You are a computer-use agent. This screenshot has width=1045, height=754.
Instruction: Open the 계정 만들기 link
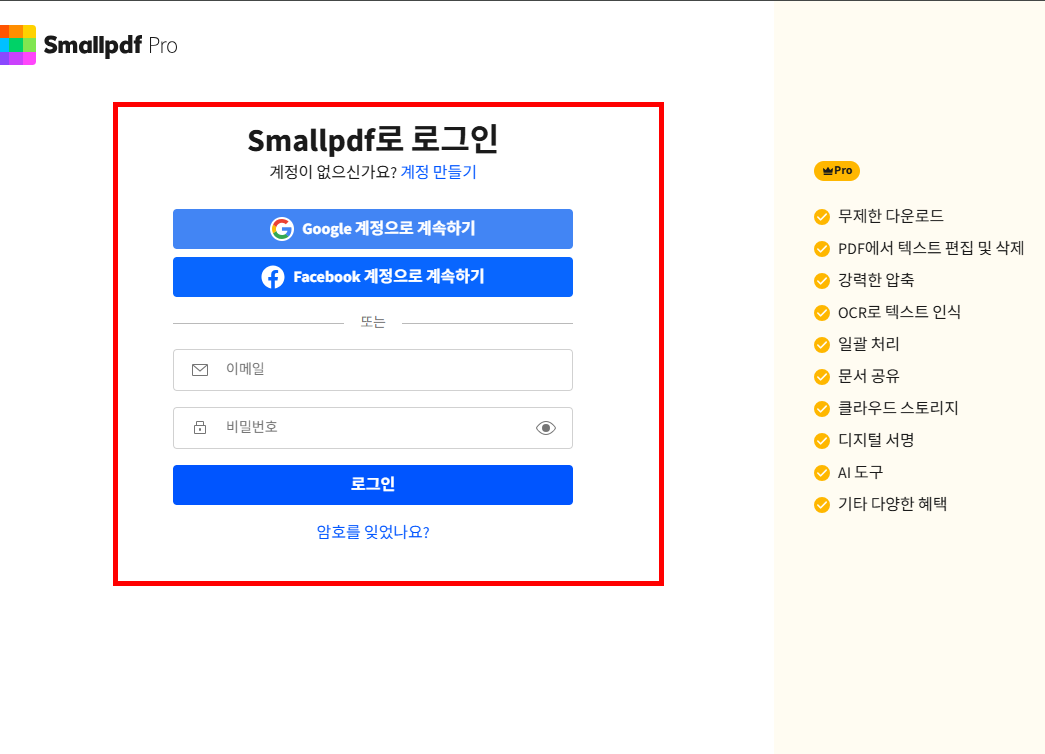point(437,172)
